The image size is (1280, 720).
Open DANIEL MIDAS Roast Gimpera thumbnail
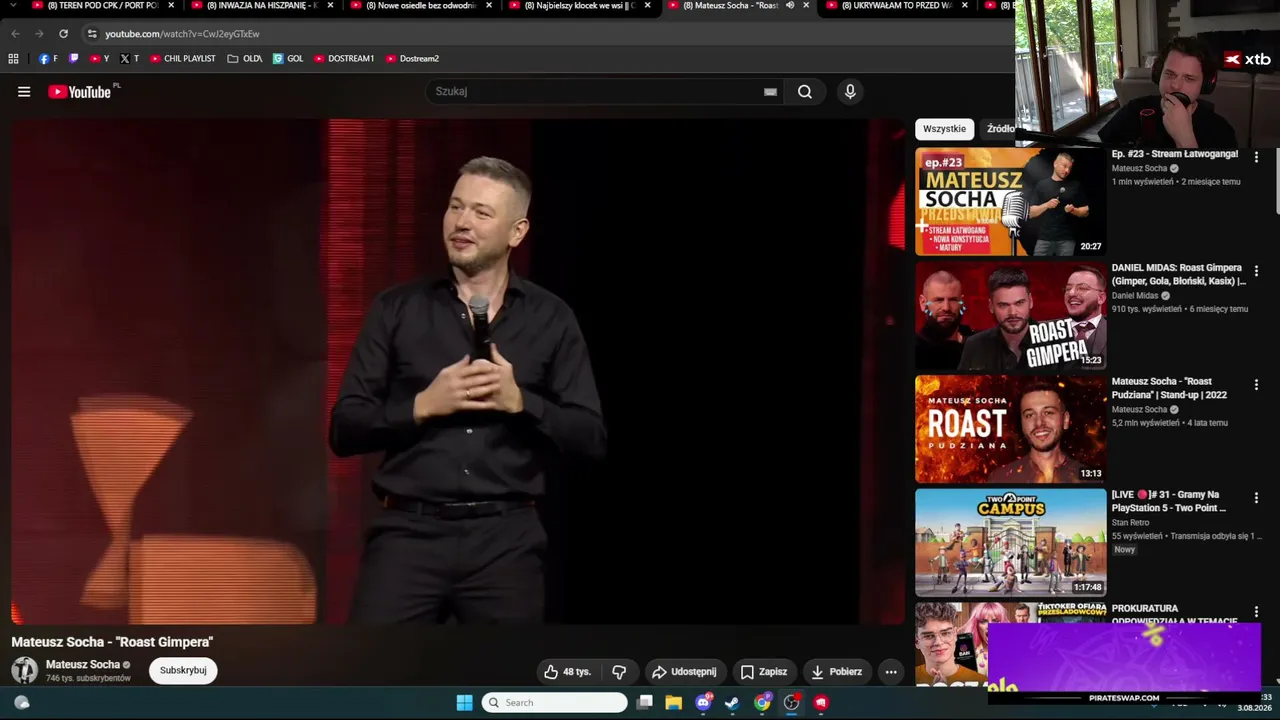1010,316
